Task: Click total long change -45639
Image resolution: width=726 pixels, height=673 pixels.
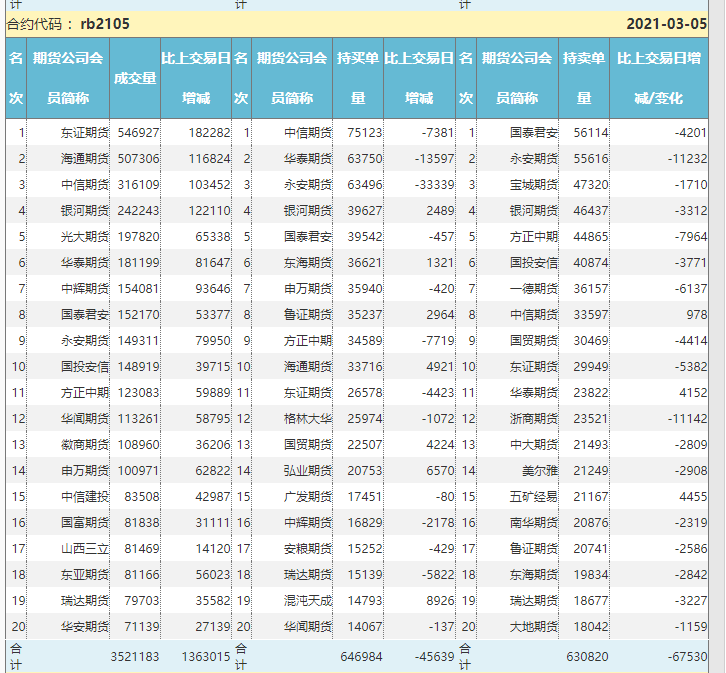Action: (x=434, y=656)
